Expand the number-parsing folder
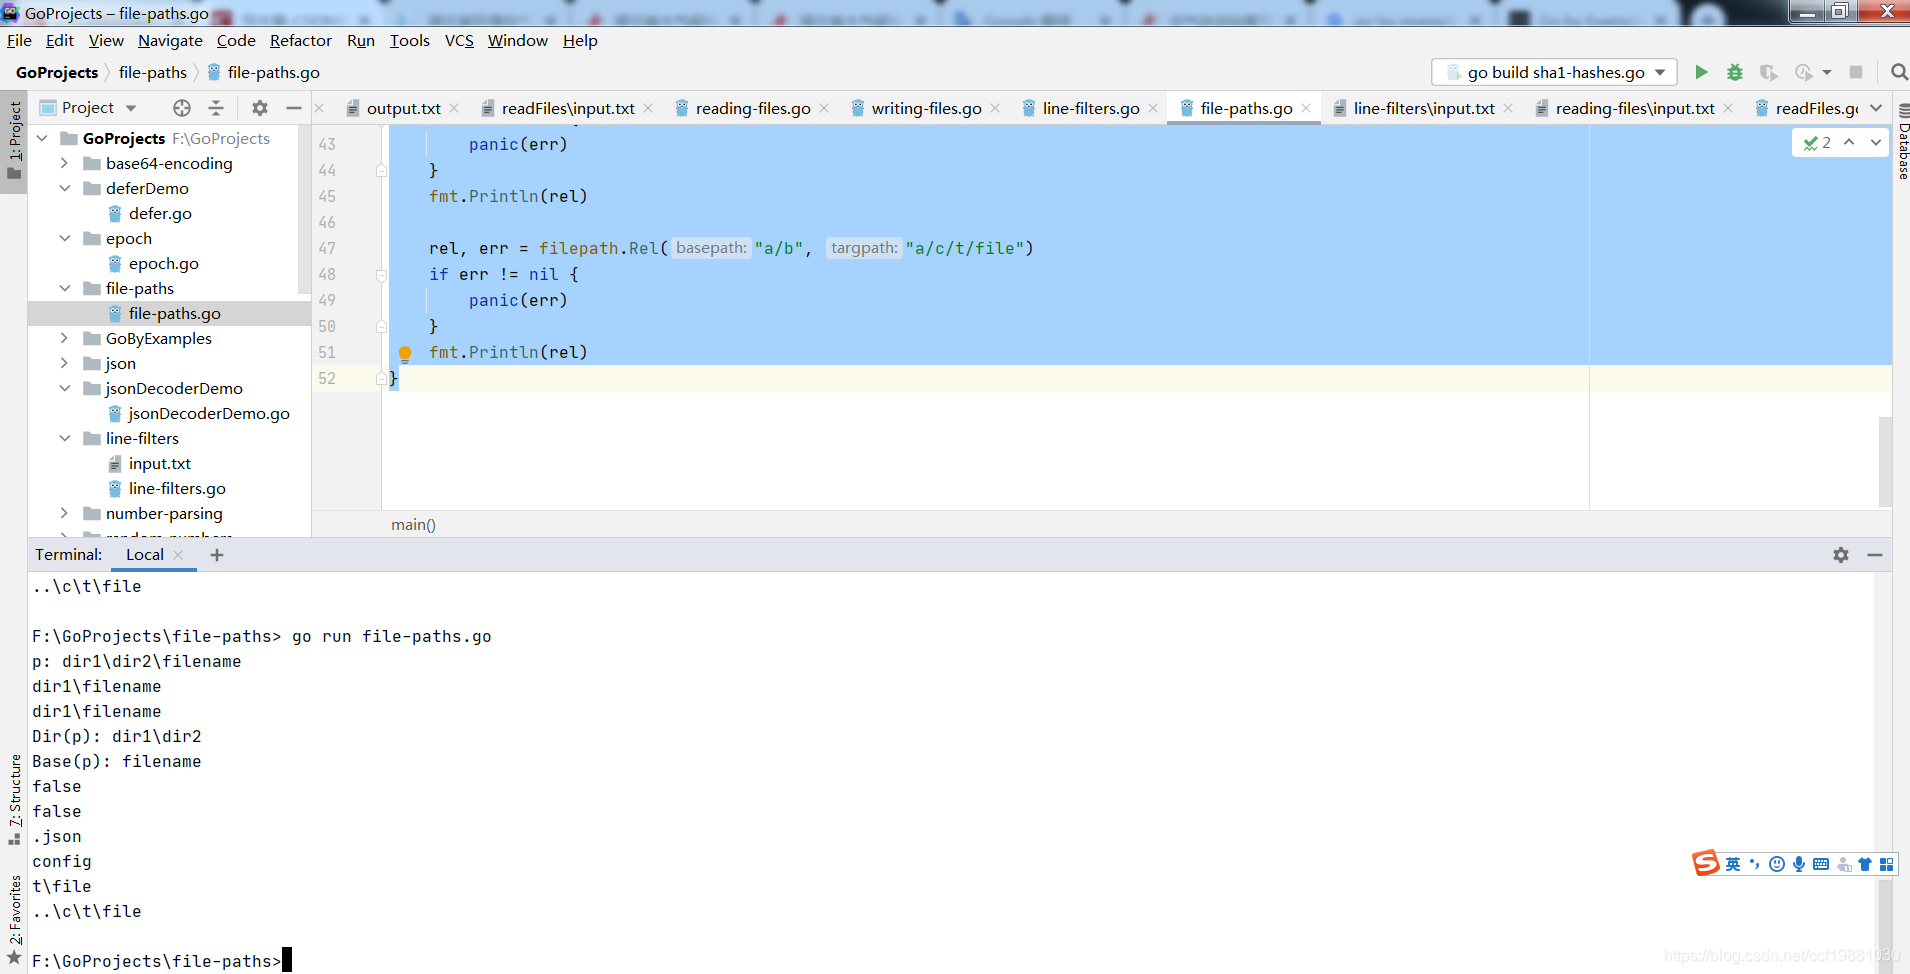This screenshot has width=1910, height=974. (x=64, y=513)
